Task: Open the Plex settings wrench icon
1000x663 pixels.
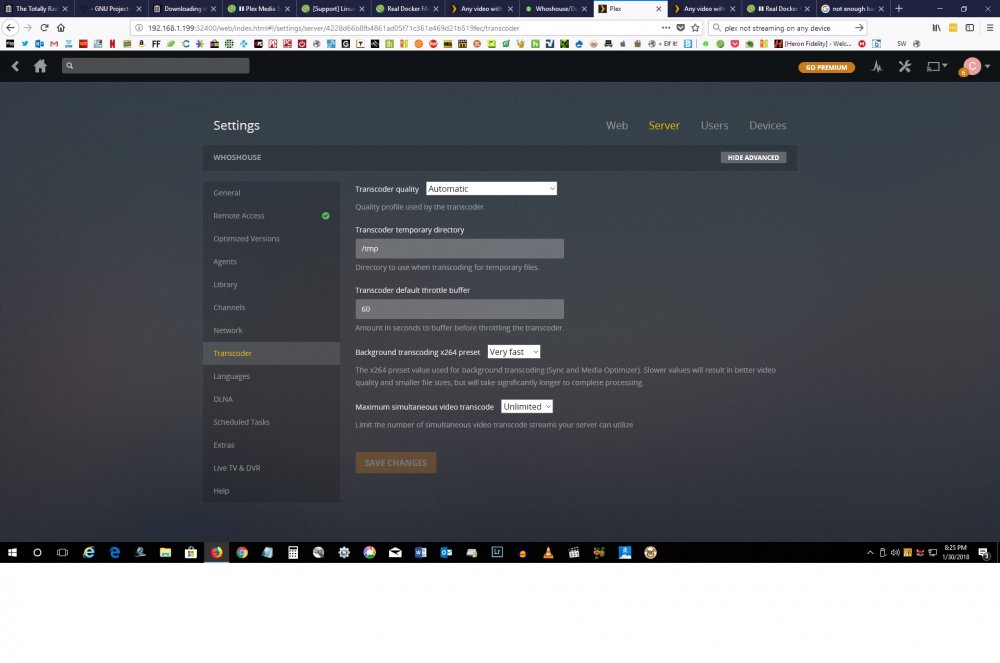Action: 904,66
